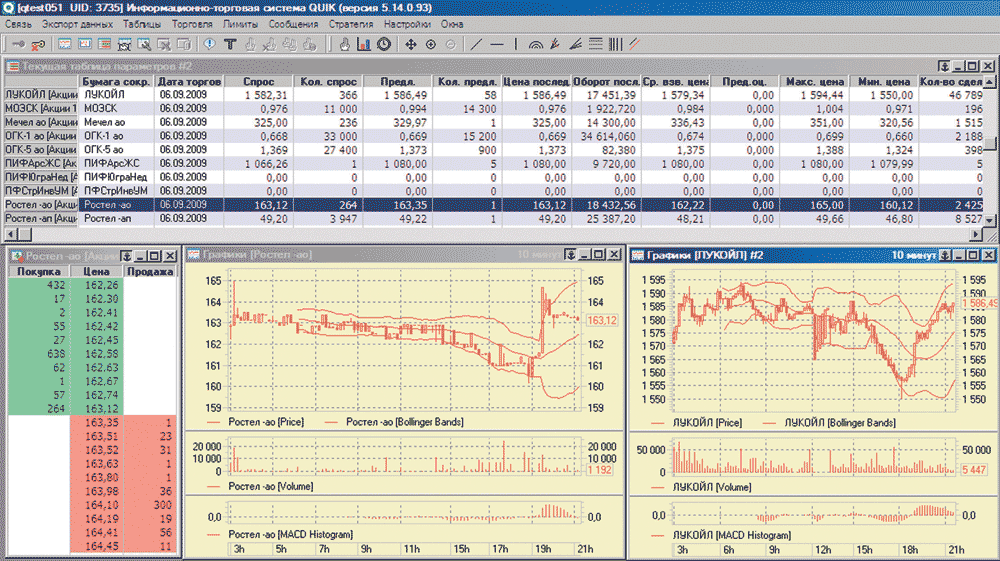Image resolution: width=1000 pixels, height=561 pixels.
Task: Select the ЛУКОЙЛ row in parameters table
Action: point(493,95)
